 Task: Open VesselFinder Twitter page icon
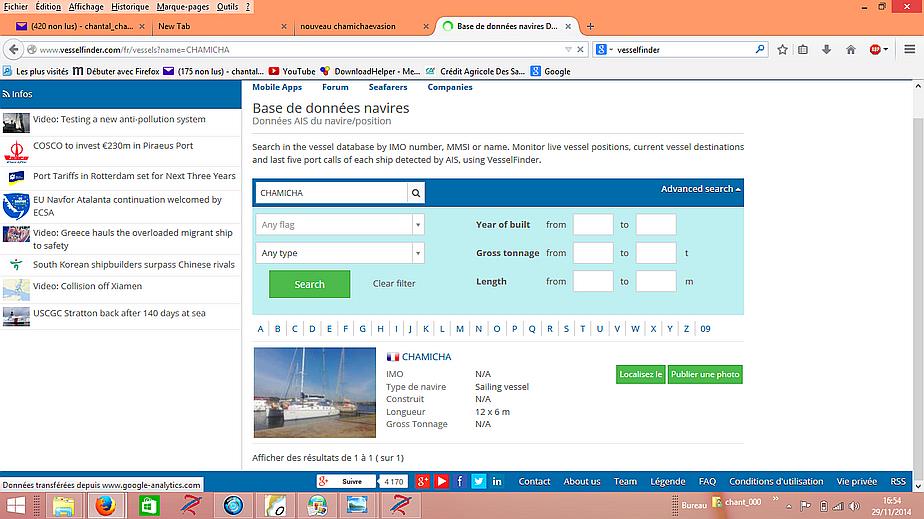pyautogui.click(x=478, y=481)
